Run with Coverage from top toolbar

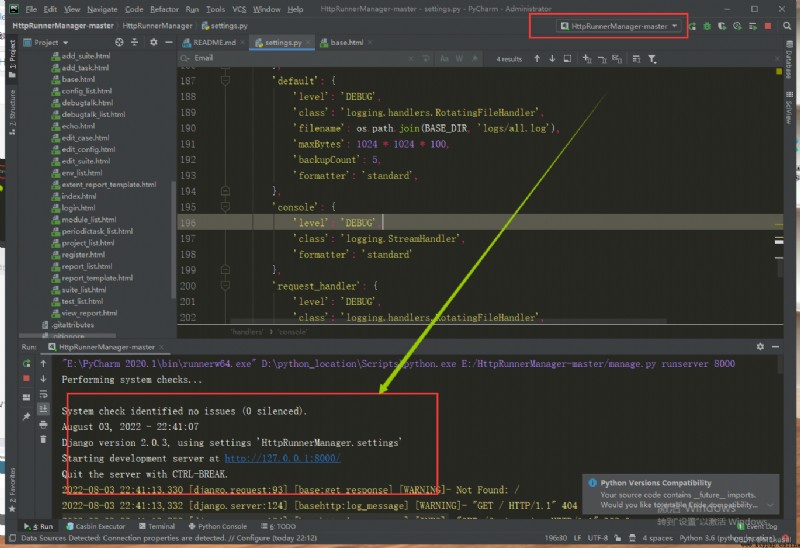tap(722, 26)
